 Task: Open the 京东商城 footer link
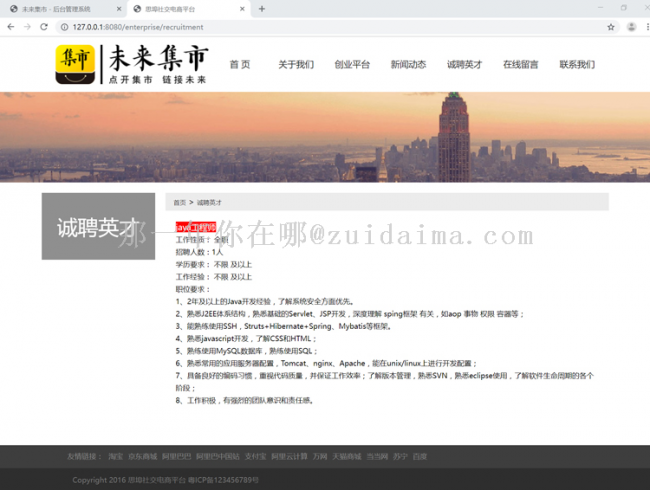click(143, 456)
